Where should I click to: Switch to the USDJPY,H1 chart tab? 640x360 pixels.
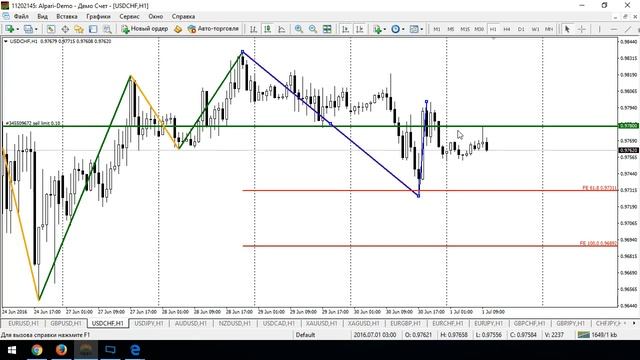[149, 323]
